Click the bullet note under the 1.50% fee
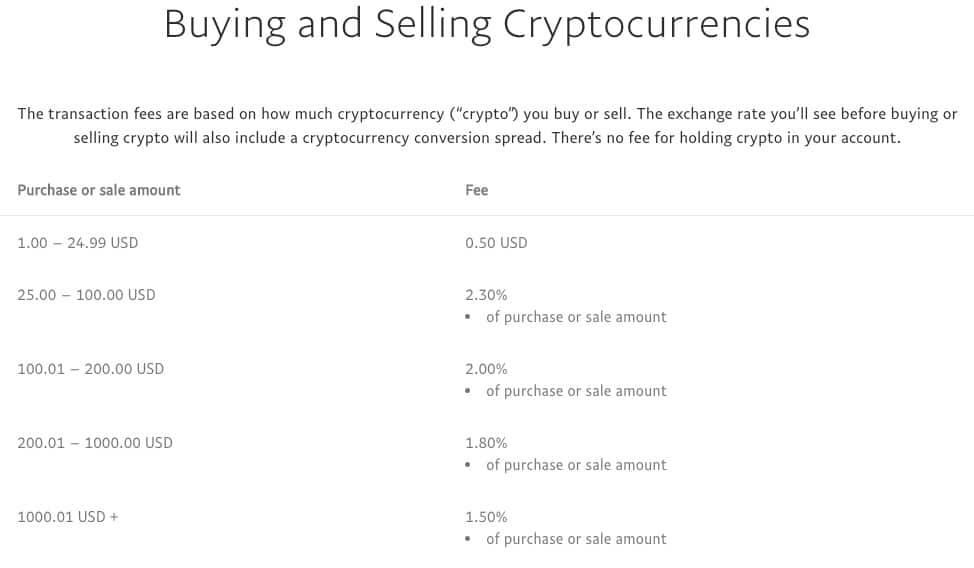This screenshot has width=974, height=568. (x=576, y=539)
